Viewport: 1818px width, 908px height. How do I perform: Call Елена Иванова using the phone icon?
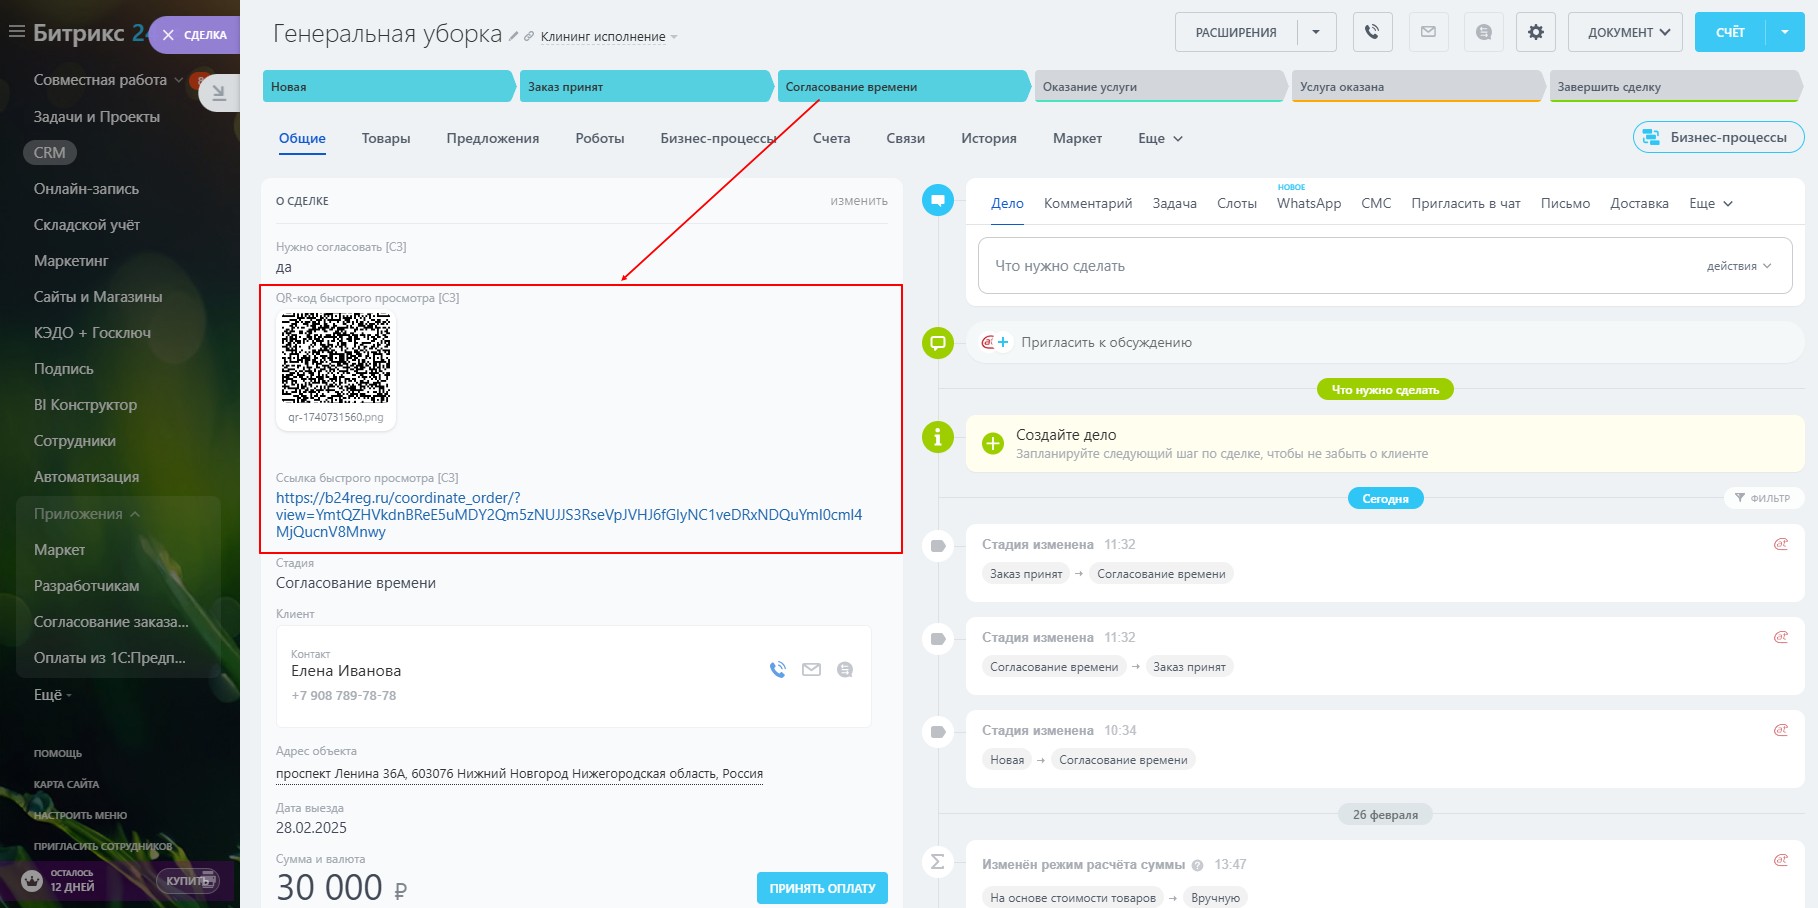pyautogui.click(x=778, y=670)
